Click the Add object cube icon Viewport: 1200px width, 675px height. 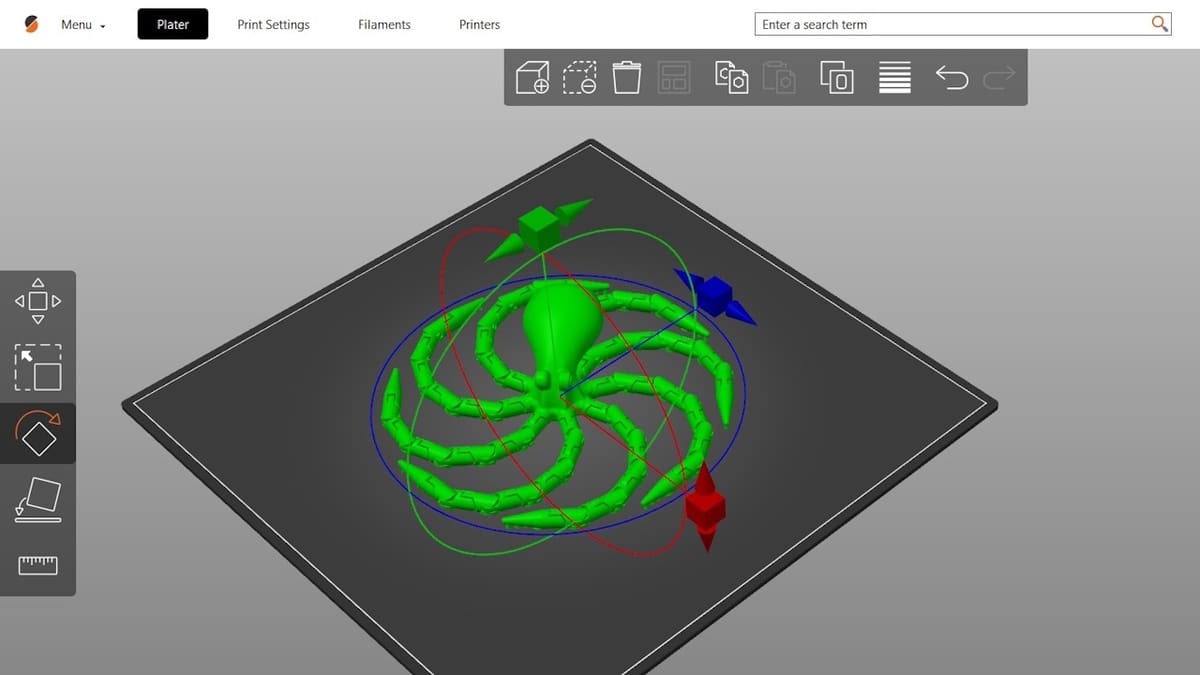pyautogui.click(x=532, y=78)
